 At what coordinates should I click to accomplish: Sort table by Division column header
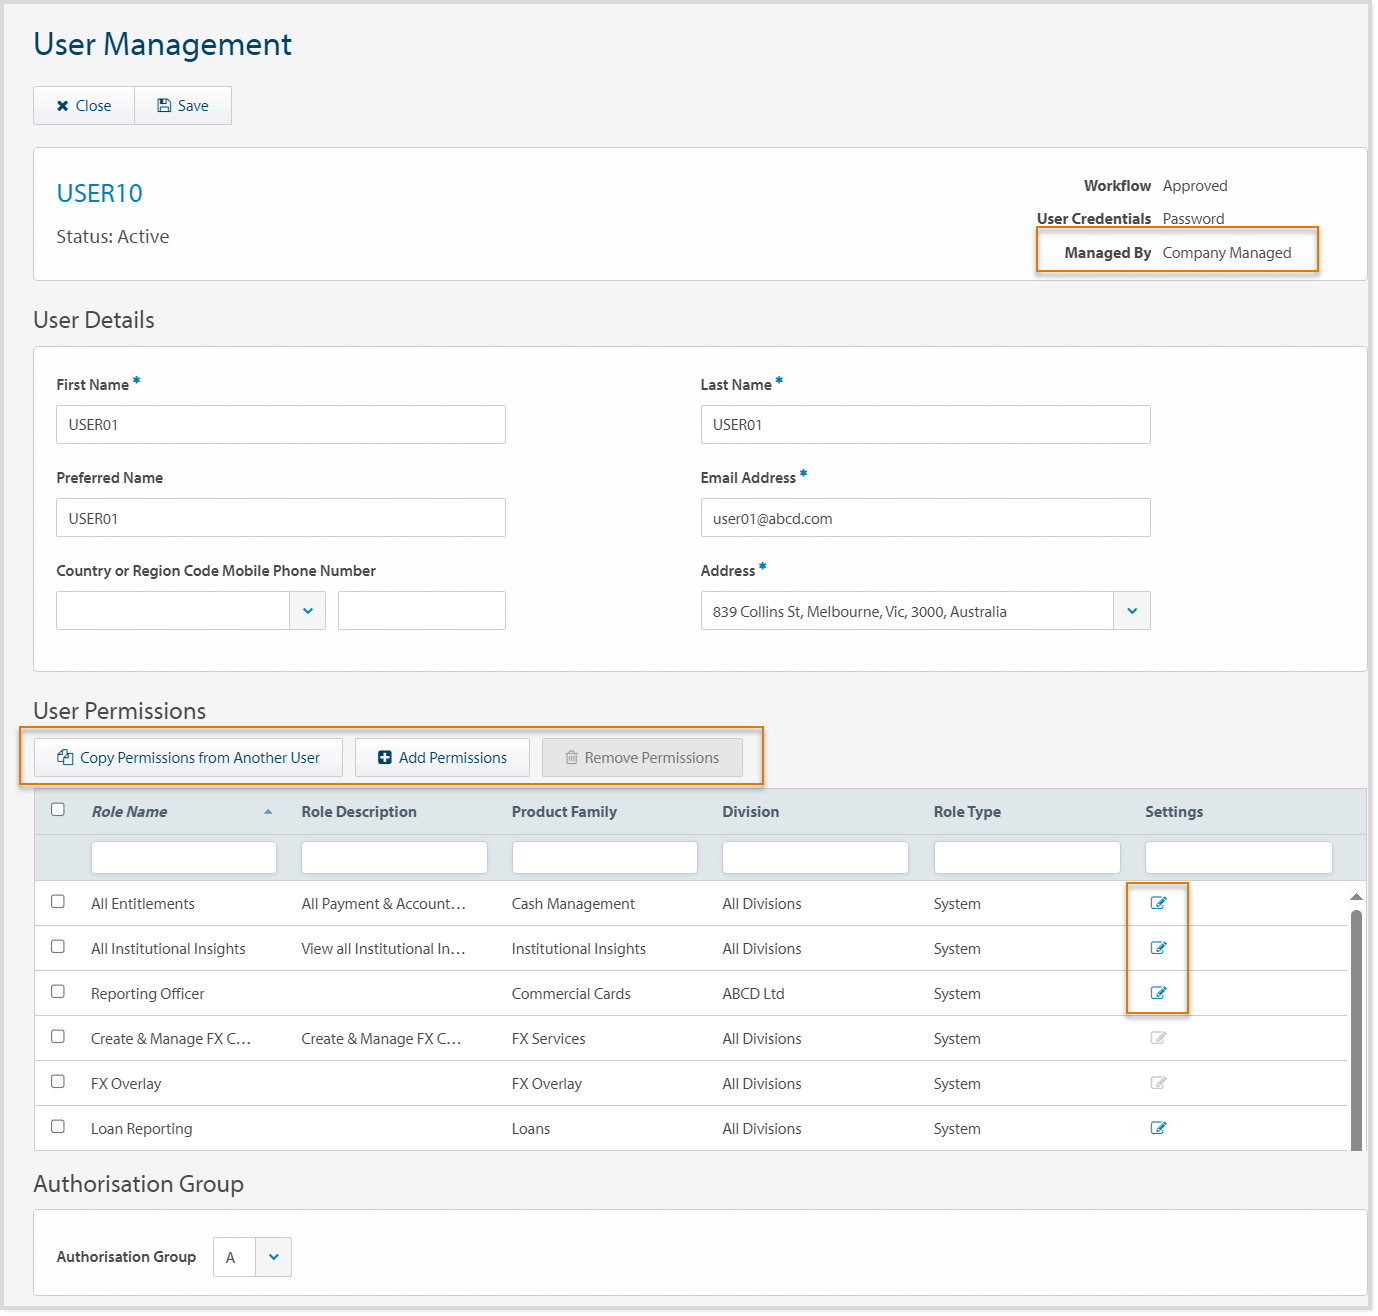[x=750, y=812]
